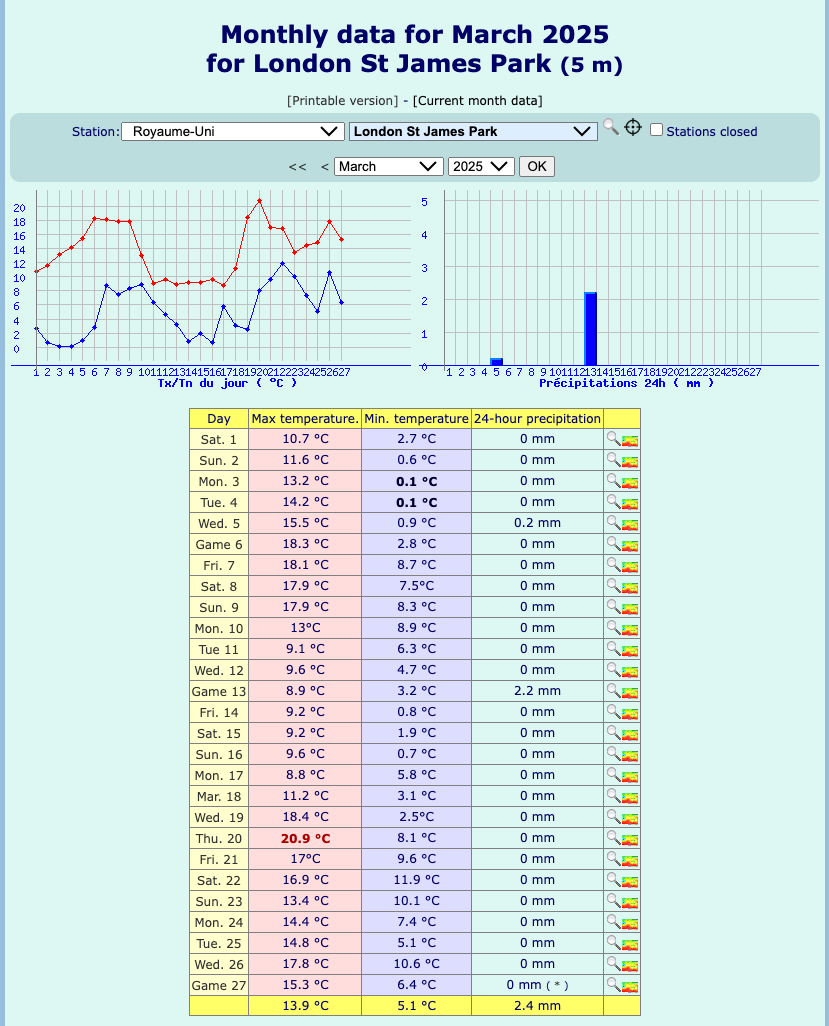Go to Current month data
This screenshot has height=1026, width=829.
477,100
